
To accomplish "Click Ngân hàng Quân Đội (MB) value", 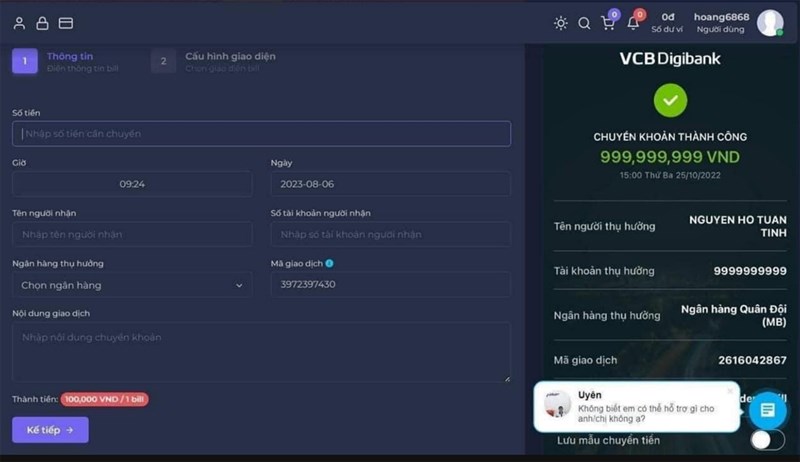I will click(x=734, y=316).
